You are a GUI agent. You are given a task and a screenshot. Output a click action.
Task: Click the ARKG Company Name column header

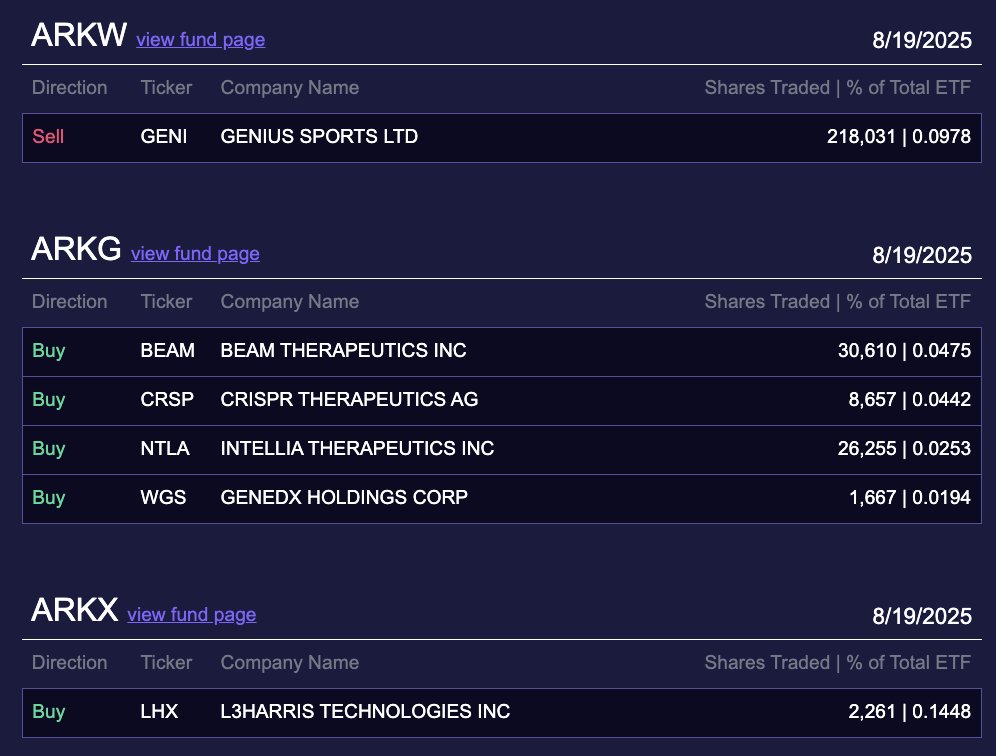290,302
